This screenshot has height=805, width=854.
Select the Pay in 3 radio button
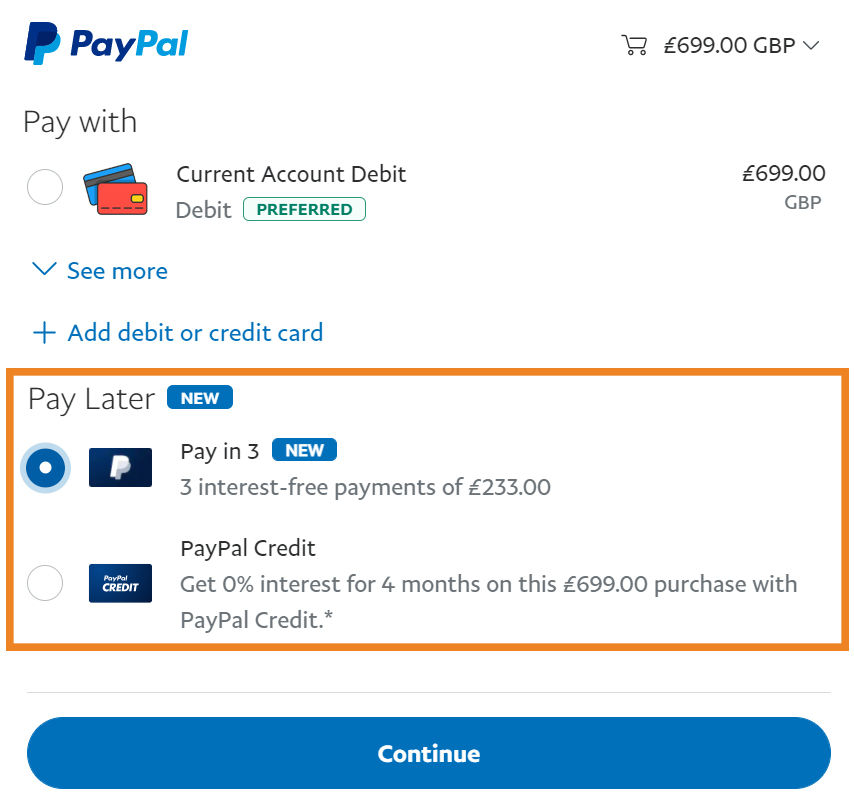[x=44, y=467]
